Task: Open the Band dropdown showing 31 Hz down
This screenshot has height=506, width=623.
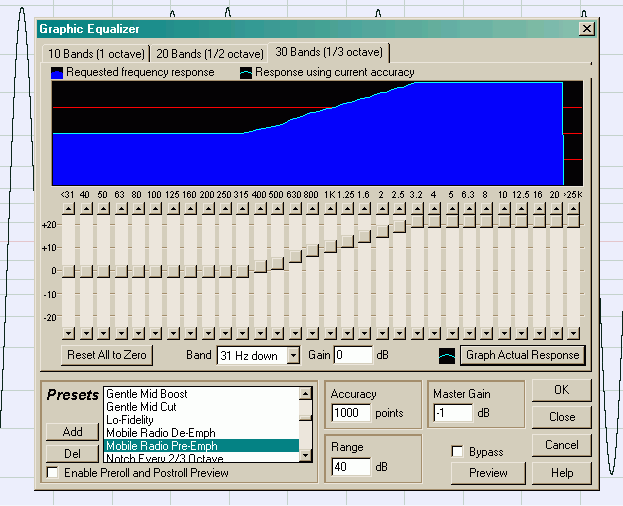Action: point(258,355)
